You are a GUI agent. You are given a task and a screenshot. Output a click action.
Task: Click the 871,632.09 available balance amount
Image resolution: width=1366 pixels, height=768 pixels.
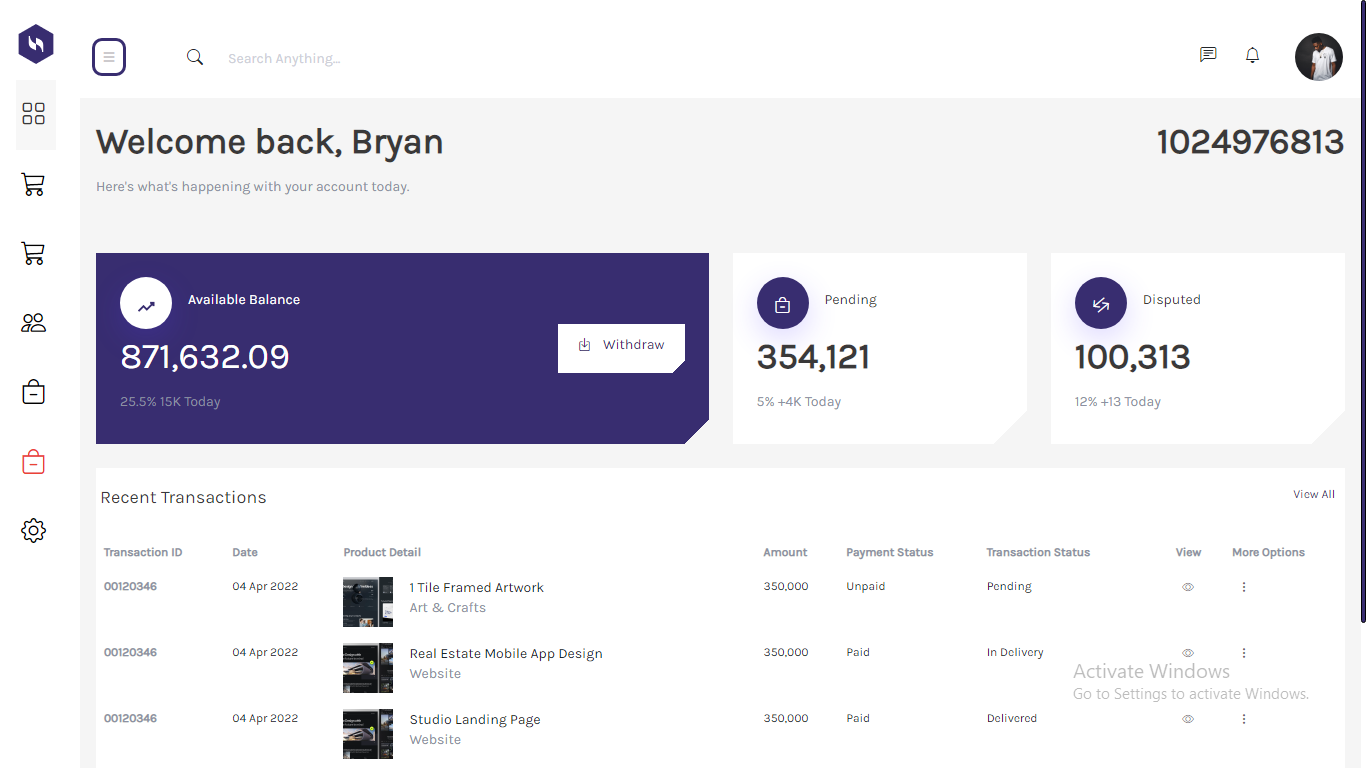[x=205, y=357]
